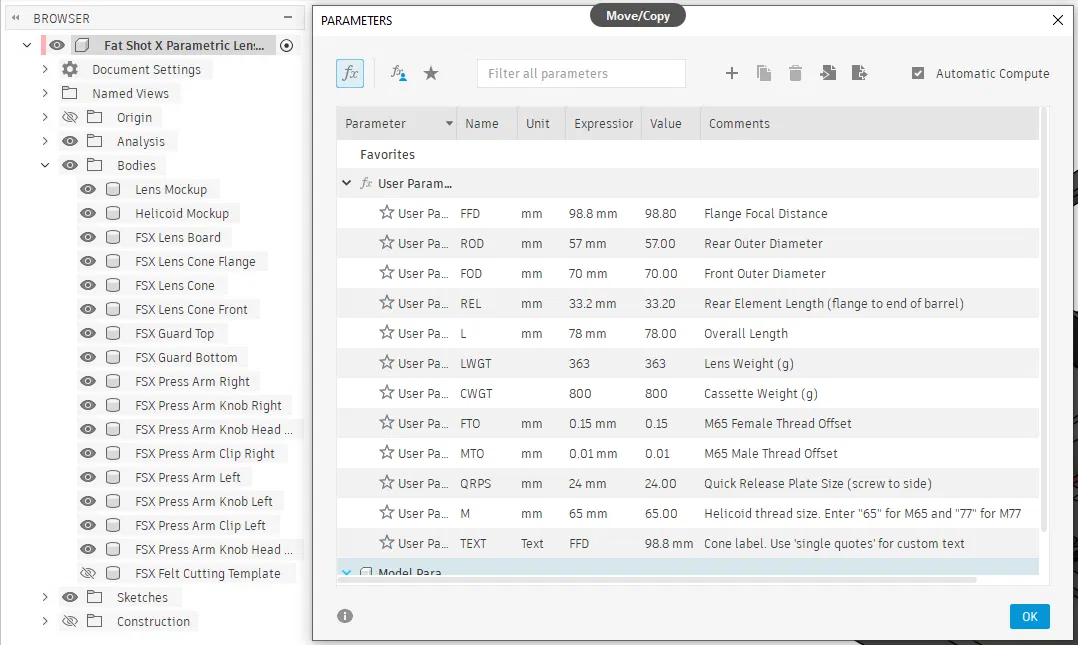1078x645 pixels.
Task: Click OK to close Parameters dialog
Action: tap(1029, 616)
